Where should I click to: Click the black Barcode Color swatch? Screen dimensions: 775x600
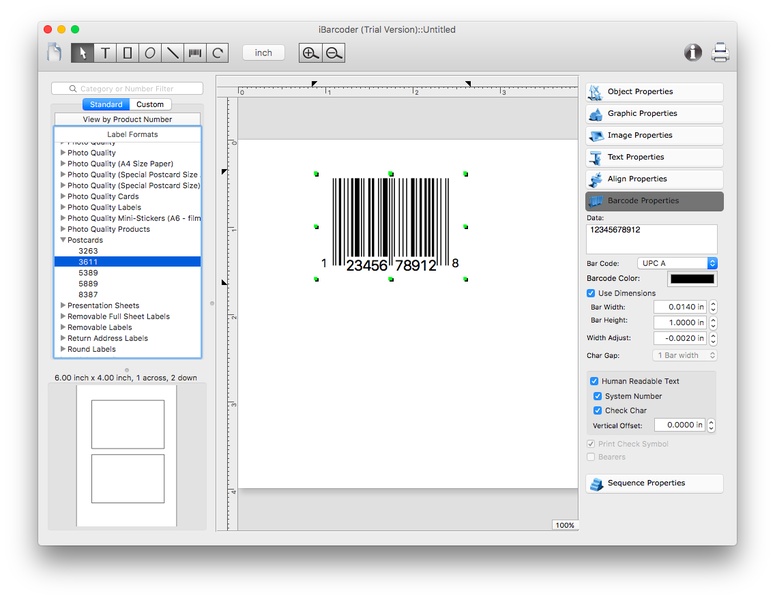click(x=691, y=278)
